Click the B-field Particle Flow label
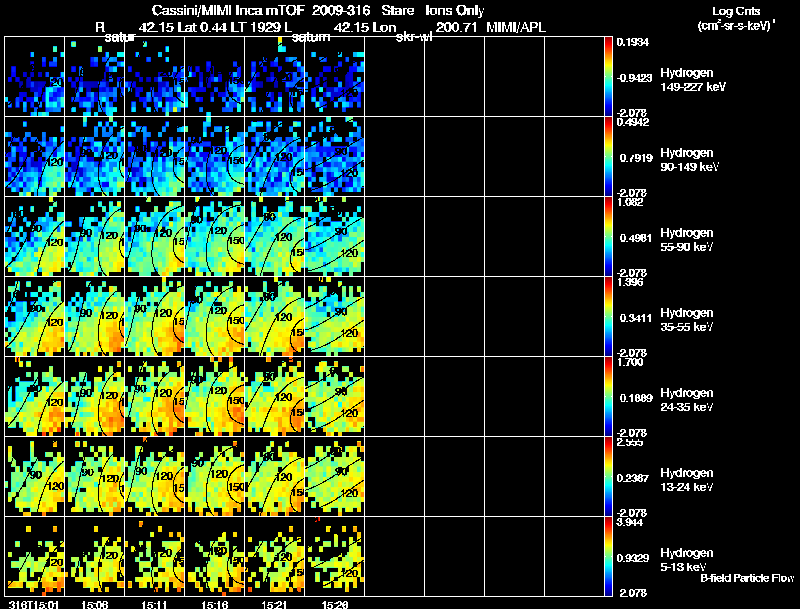Image resolution: width=800 pixels, height=609 pixels. pos(747,578)
